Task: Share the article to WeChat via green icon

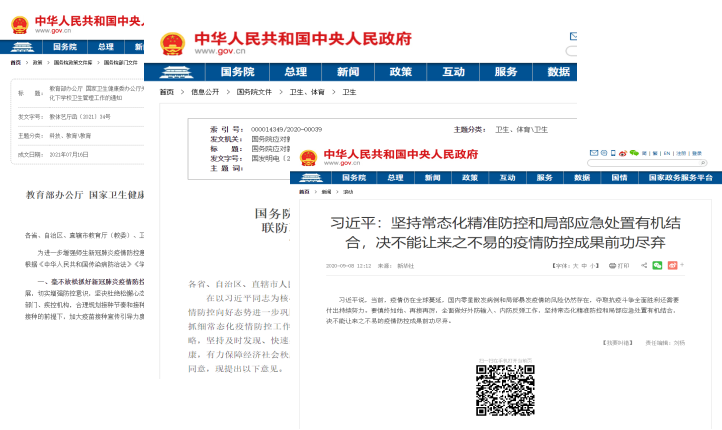Action: point(657,265)
